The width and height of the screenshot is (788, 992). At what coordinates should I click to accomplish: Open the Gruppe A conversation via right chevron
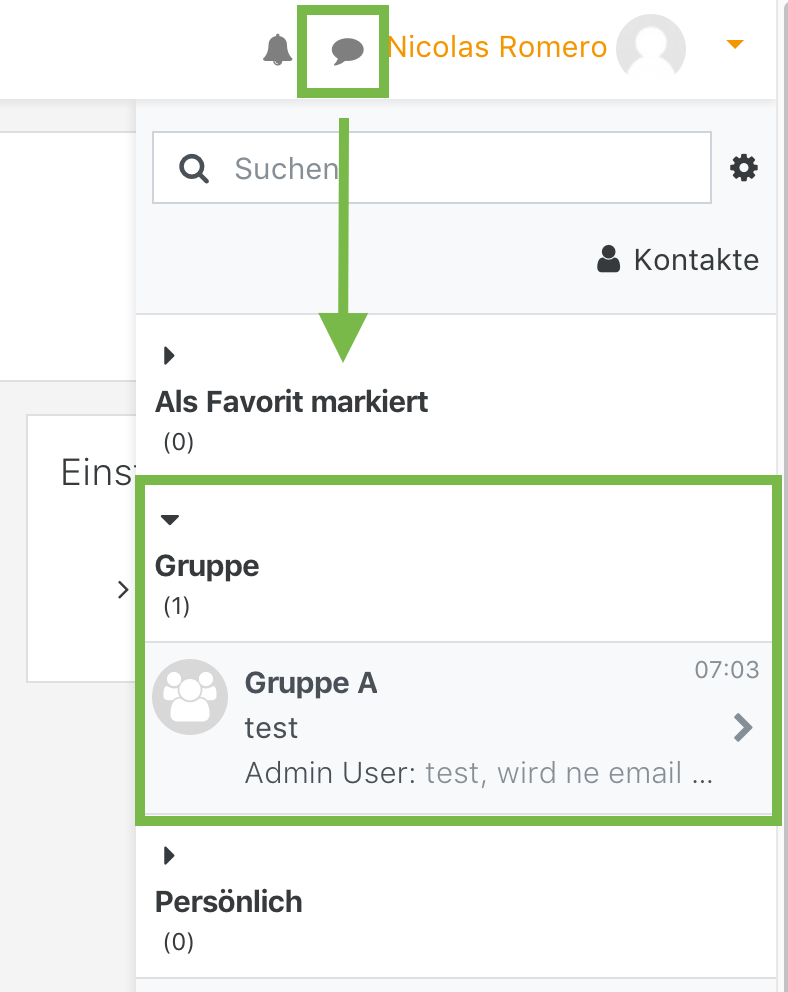coord(742,728)
